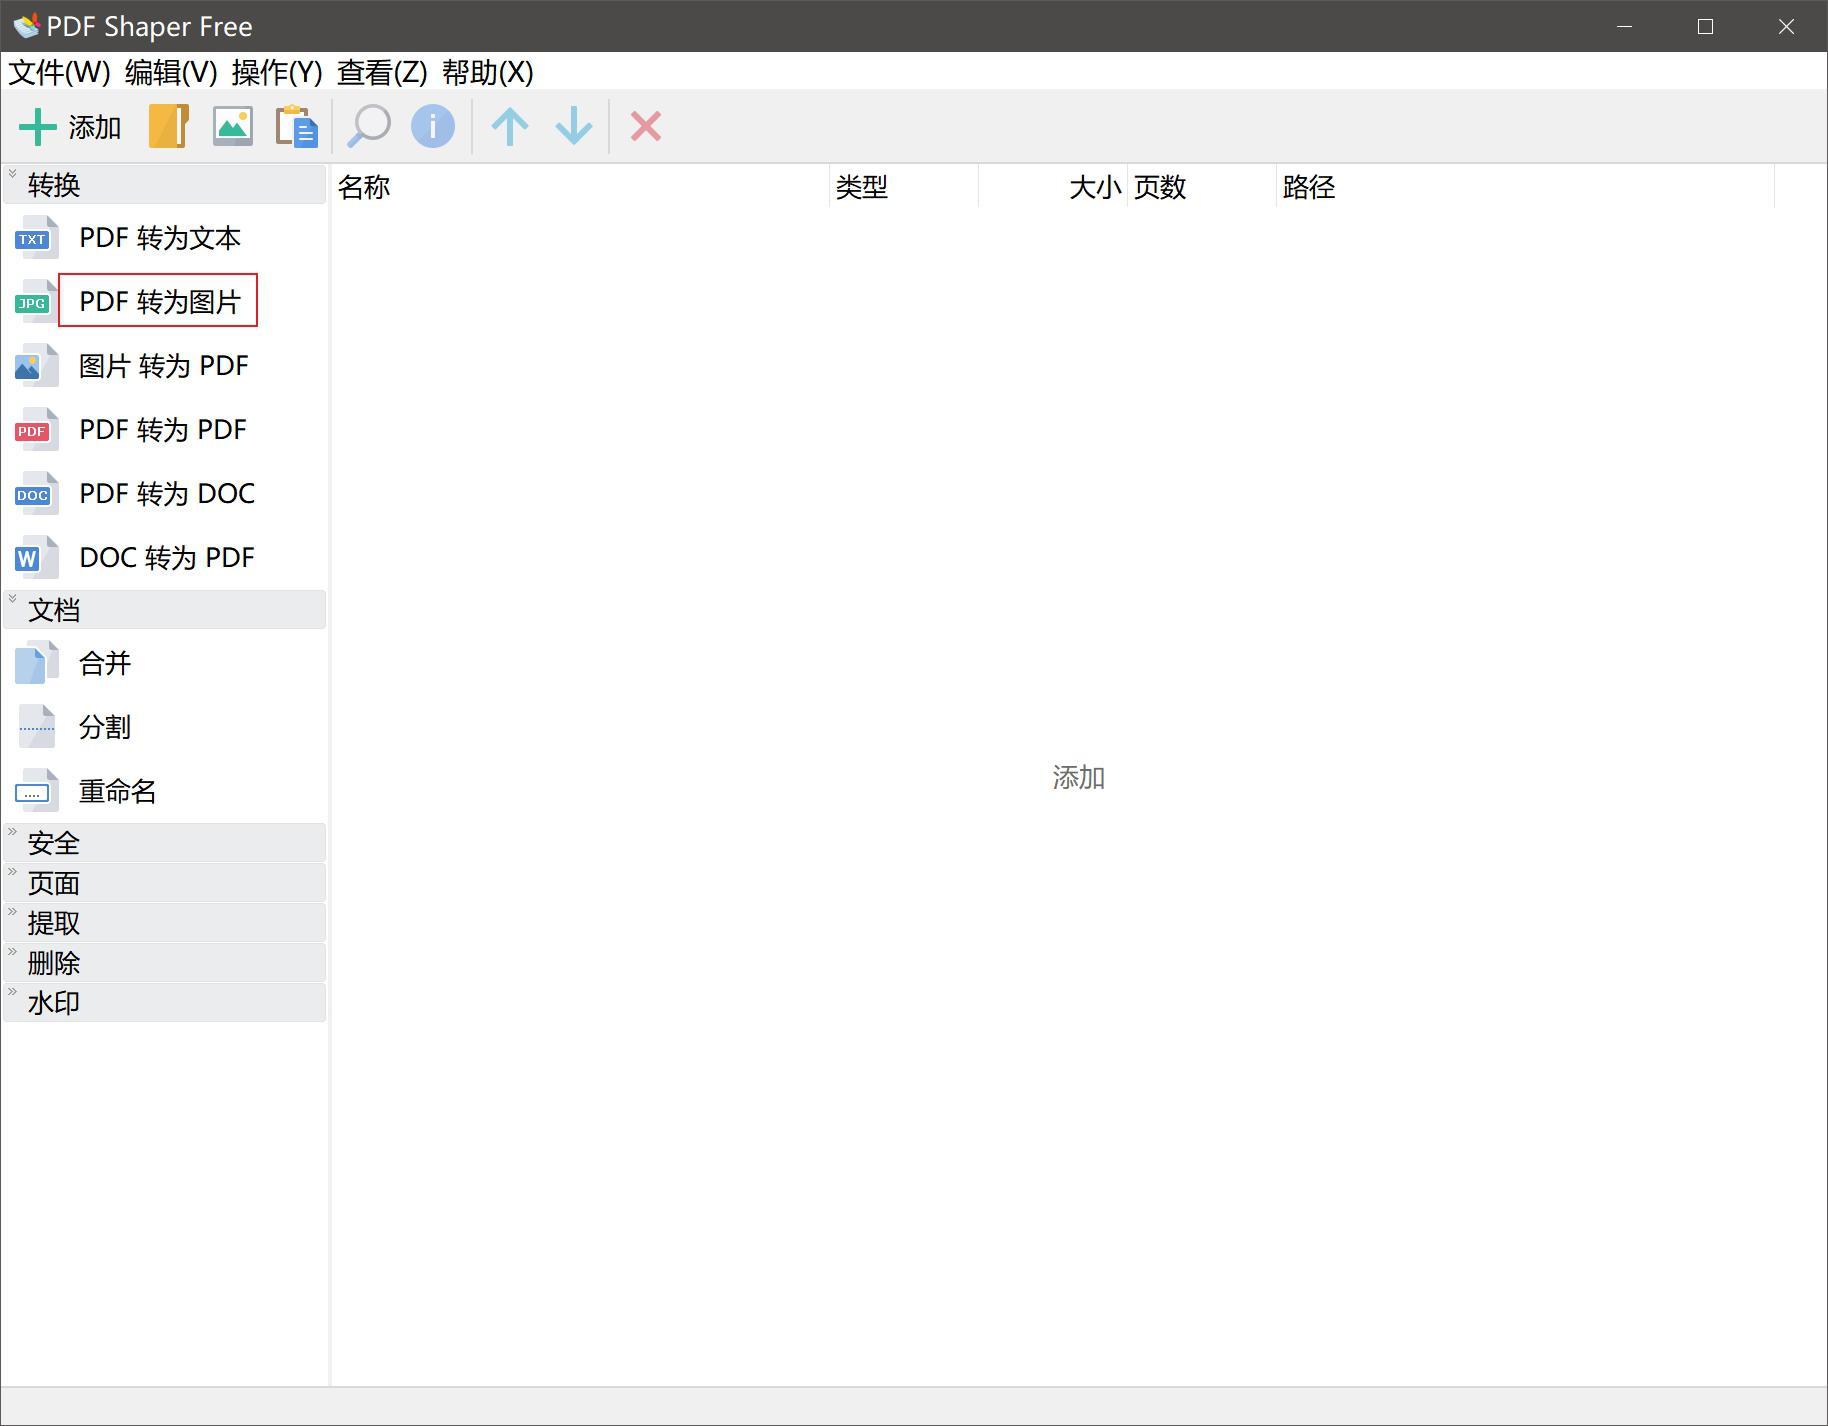The height and width of the screenshot is (1426, 1828).
Task: Open the 合并 tool label
Action: tap(105, 663)
